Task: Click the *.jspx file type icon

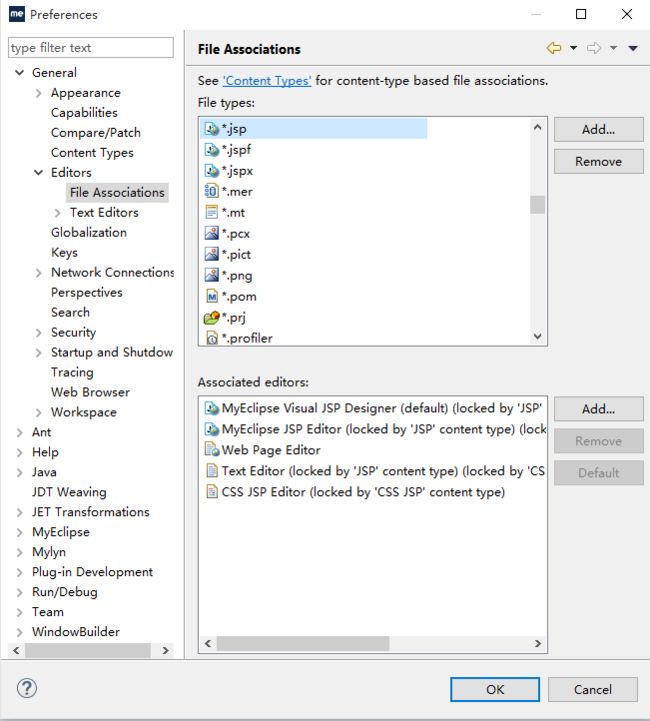Action: (x=211, y=171)
